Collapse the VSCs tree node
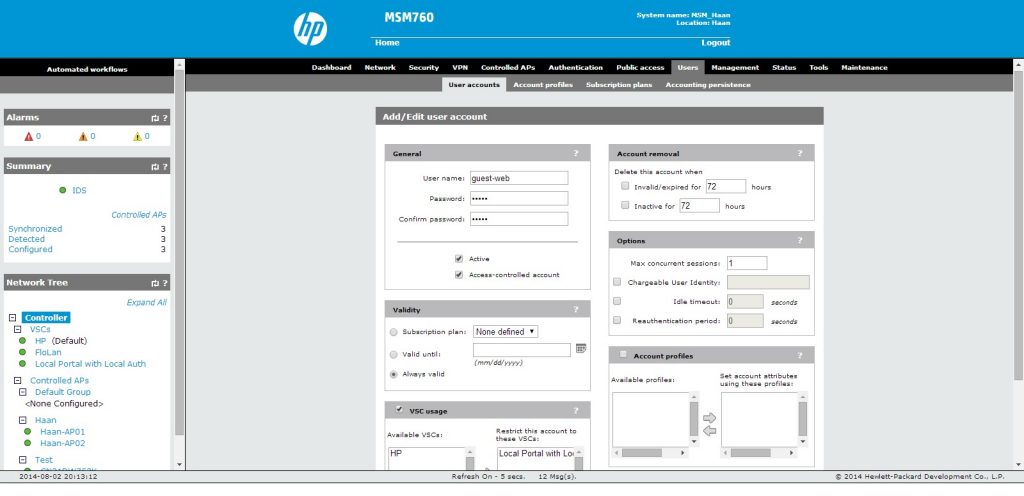1024x496 pixels. tap(18, 330)
